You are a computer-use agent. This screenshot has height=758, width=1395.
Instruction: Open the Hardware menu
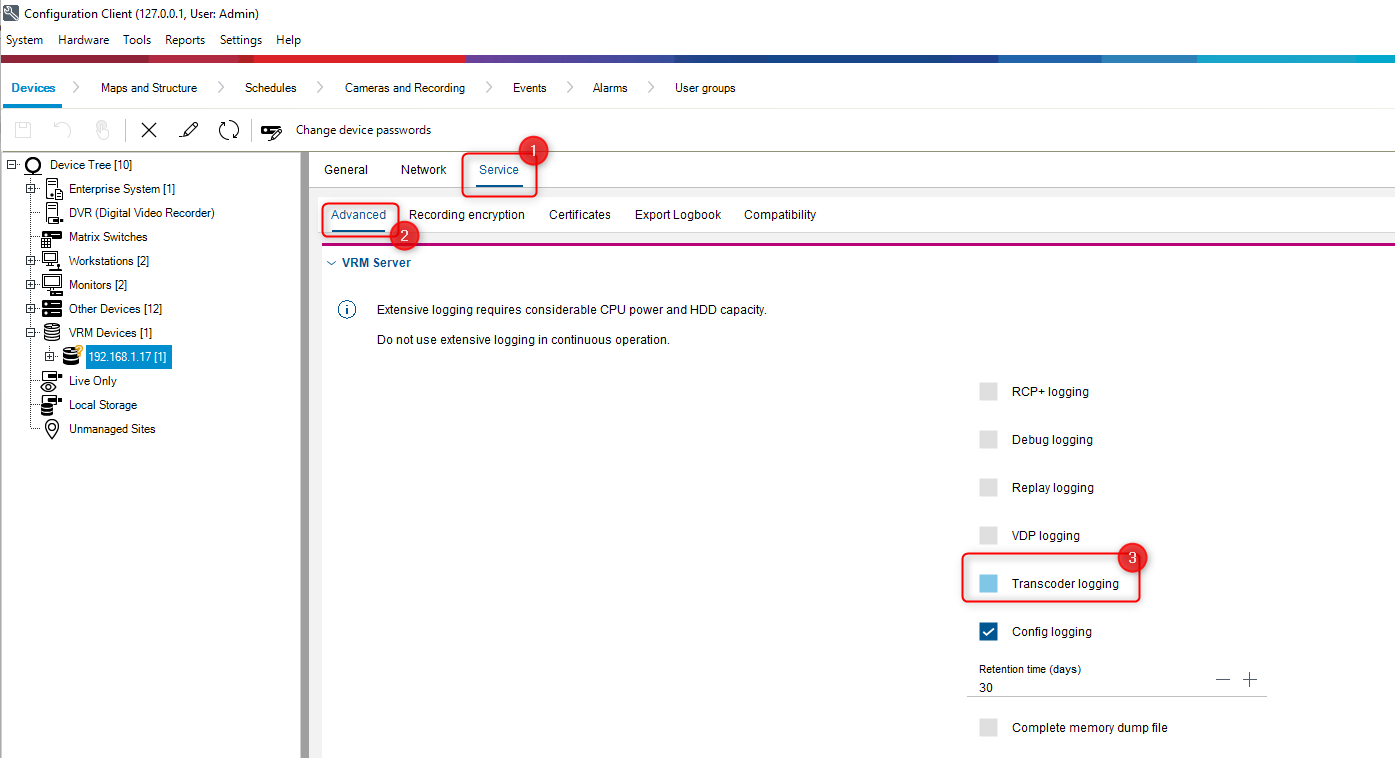coord(83,40)
